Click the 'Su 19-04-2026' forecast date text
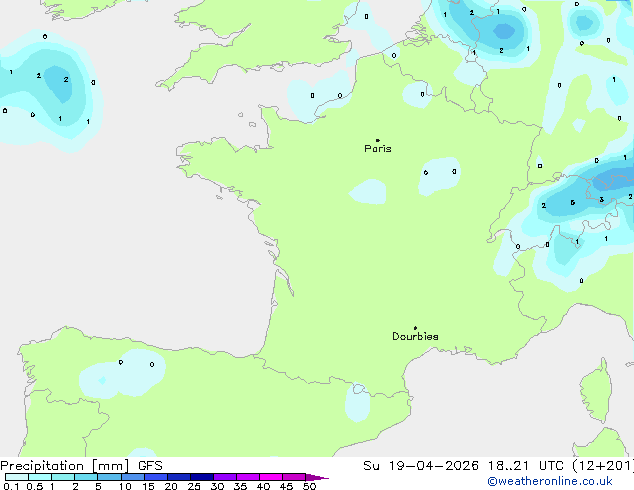The image size is (634, 490). (x=421, y=466)
